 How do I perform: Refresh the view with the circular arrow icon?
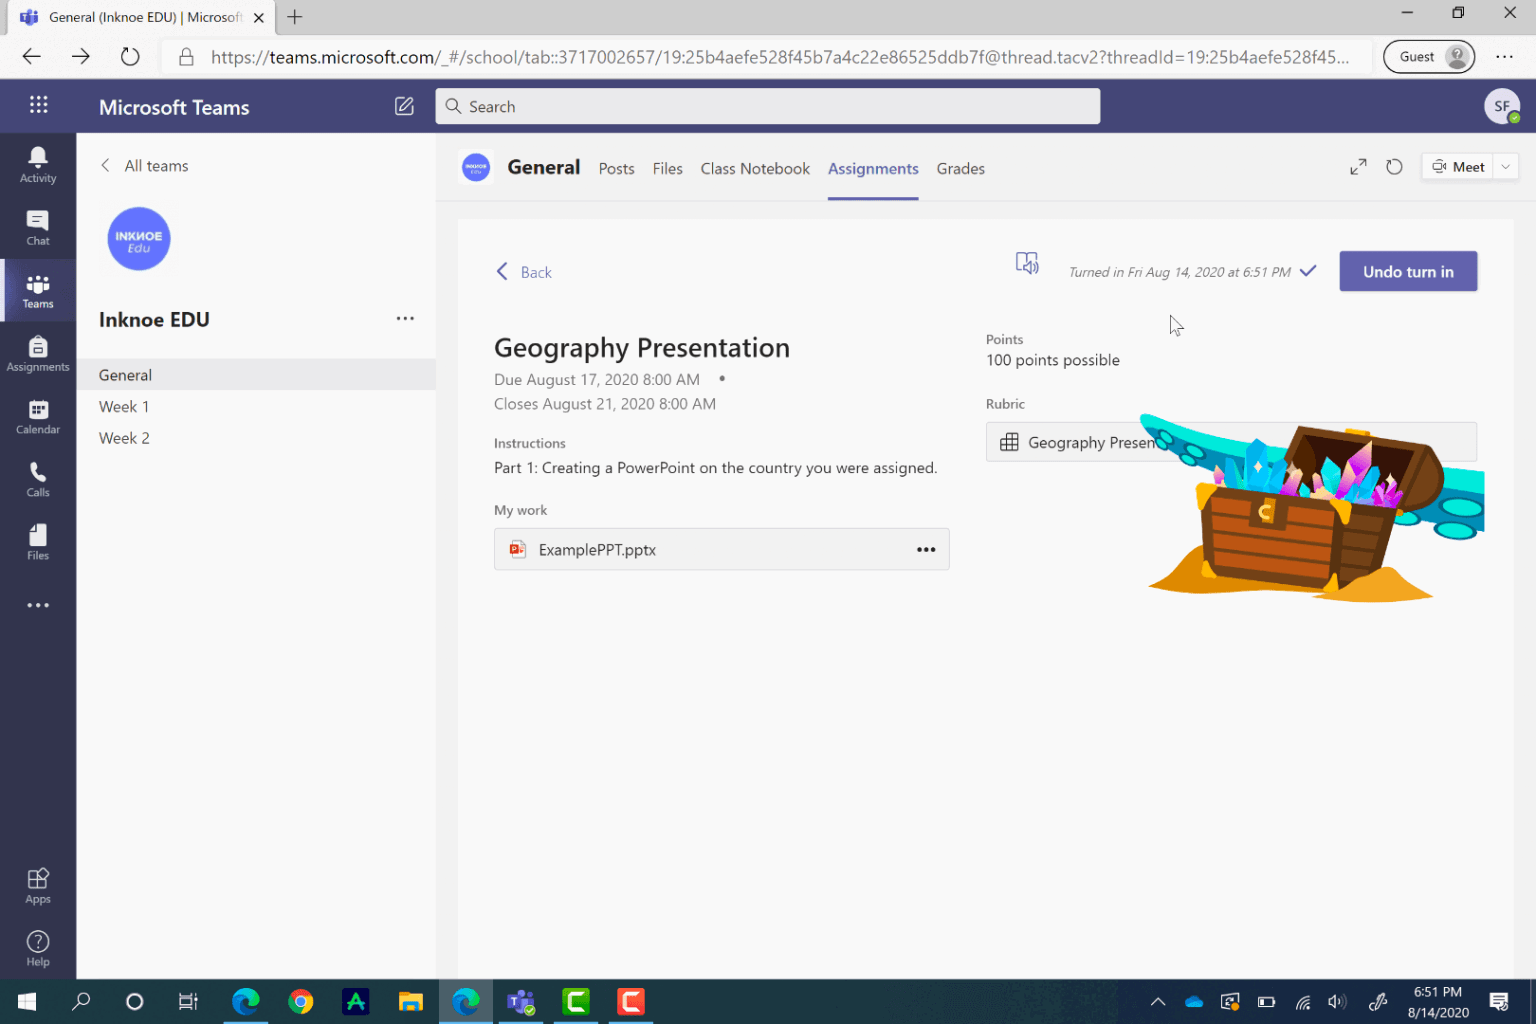[x=1394, y=166]
